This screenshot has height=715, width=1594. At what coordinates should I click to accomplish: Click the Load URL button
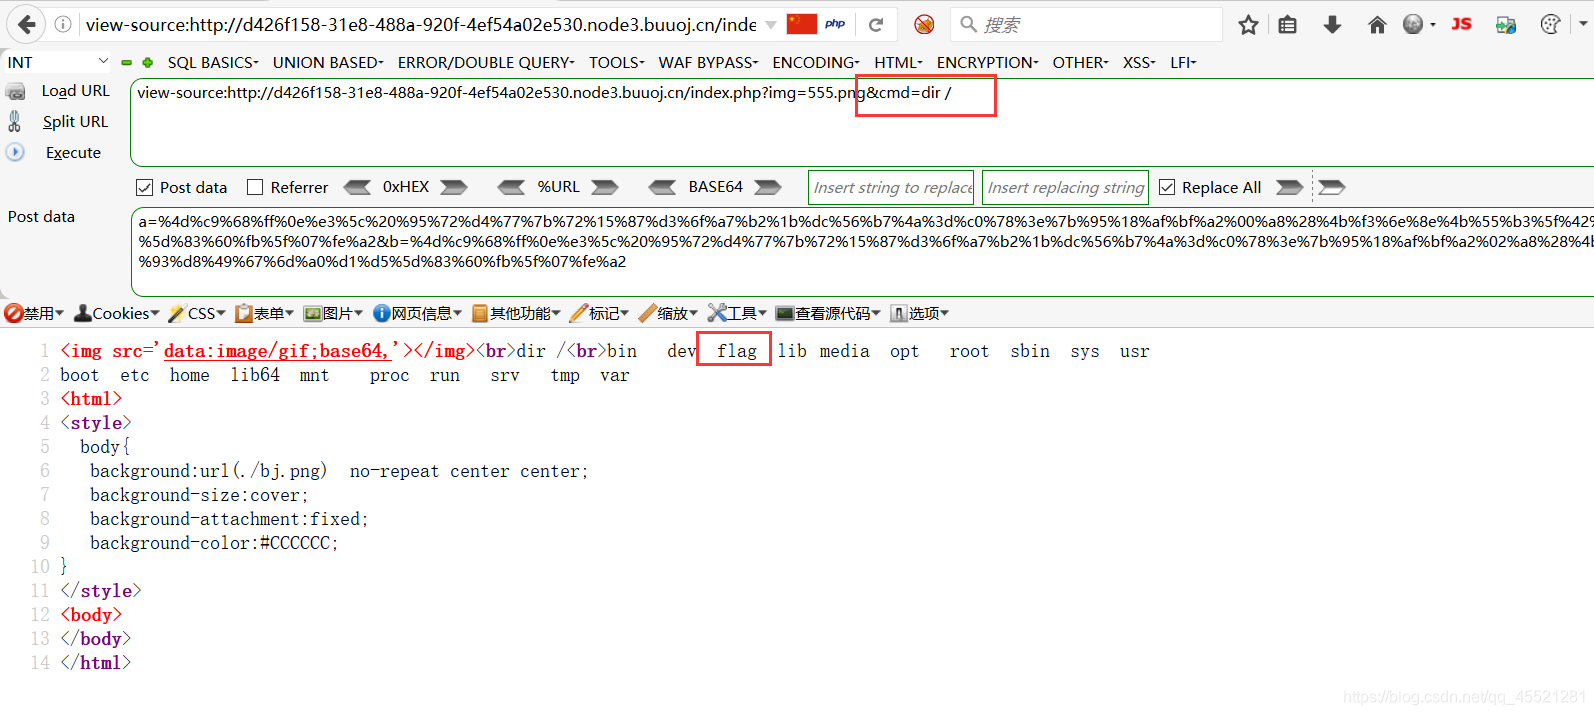(x=75, y=91)
